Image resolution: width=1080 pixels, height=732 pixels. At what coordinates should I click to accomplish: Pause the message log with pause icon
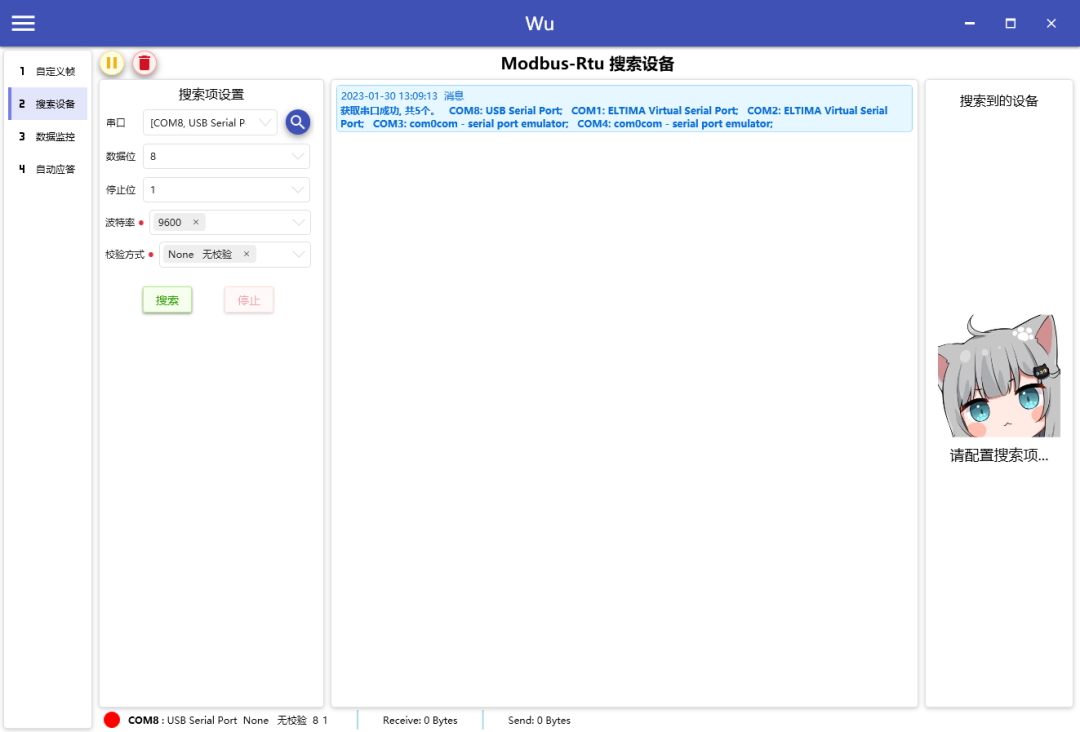(x=112, y=62)
